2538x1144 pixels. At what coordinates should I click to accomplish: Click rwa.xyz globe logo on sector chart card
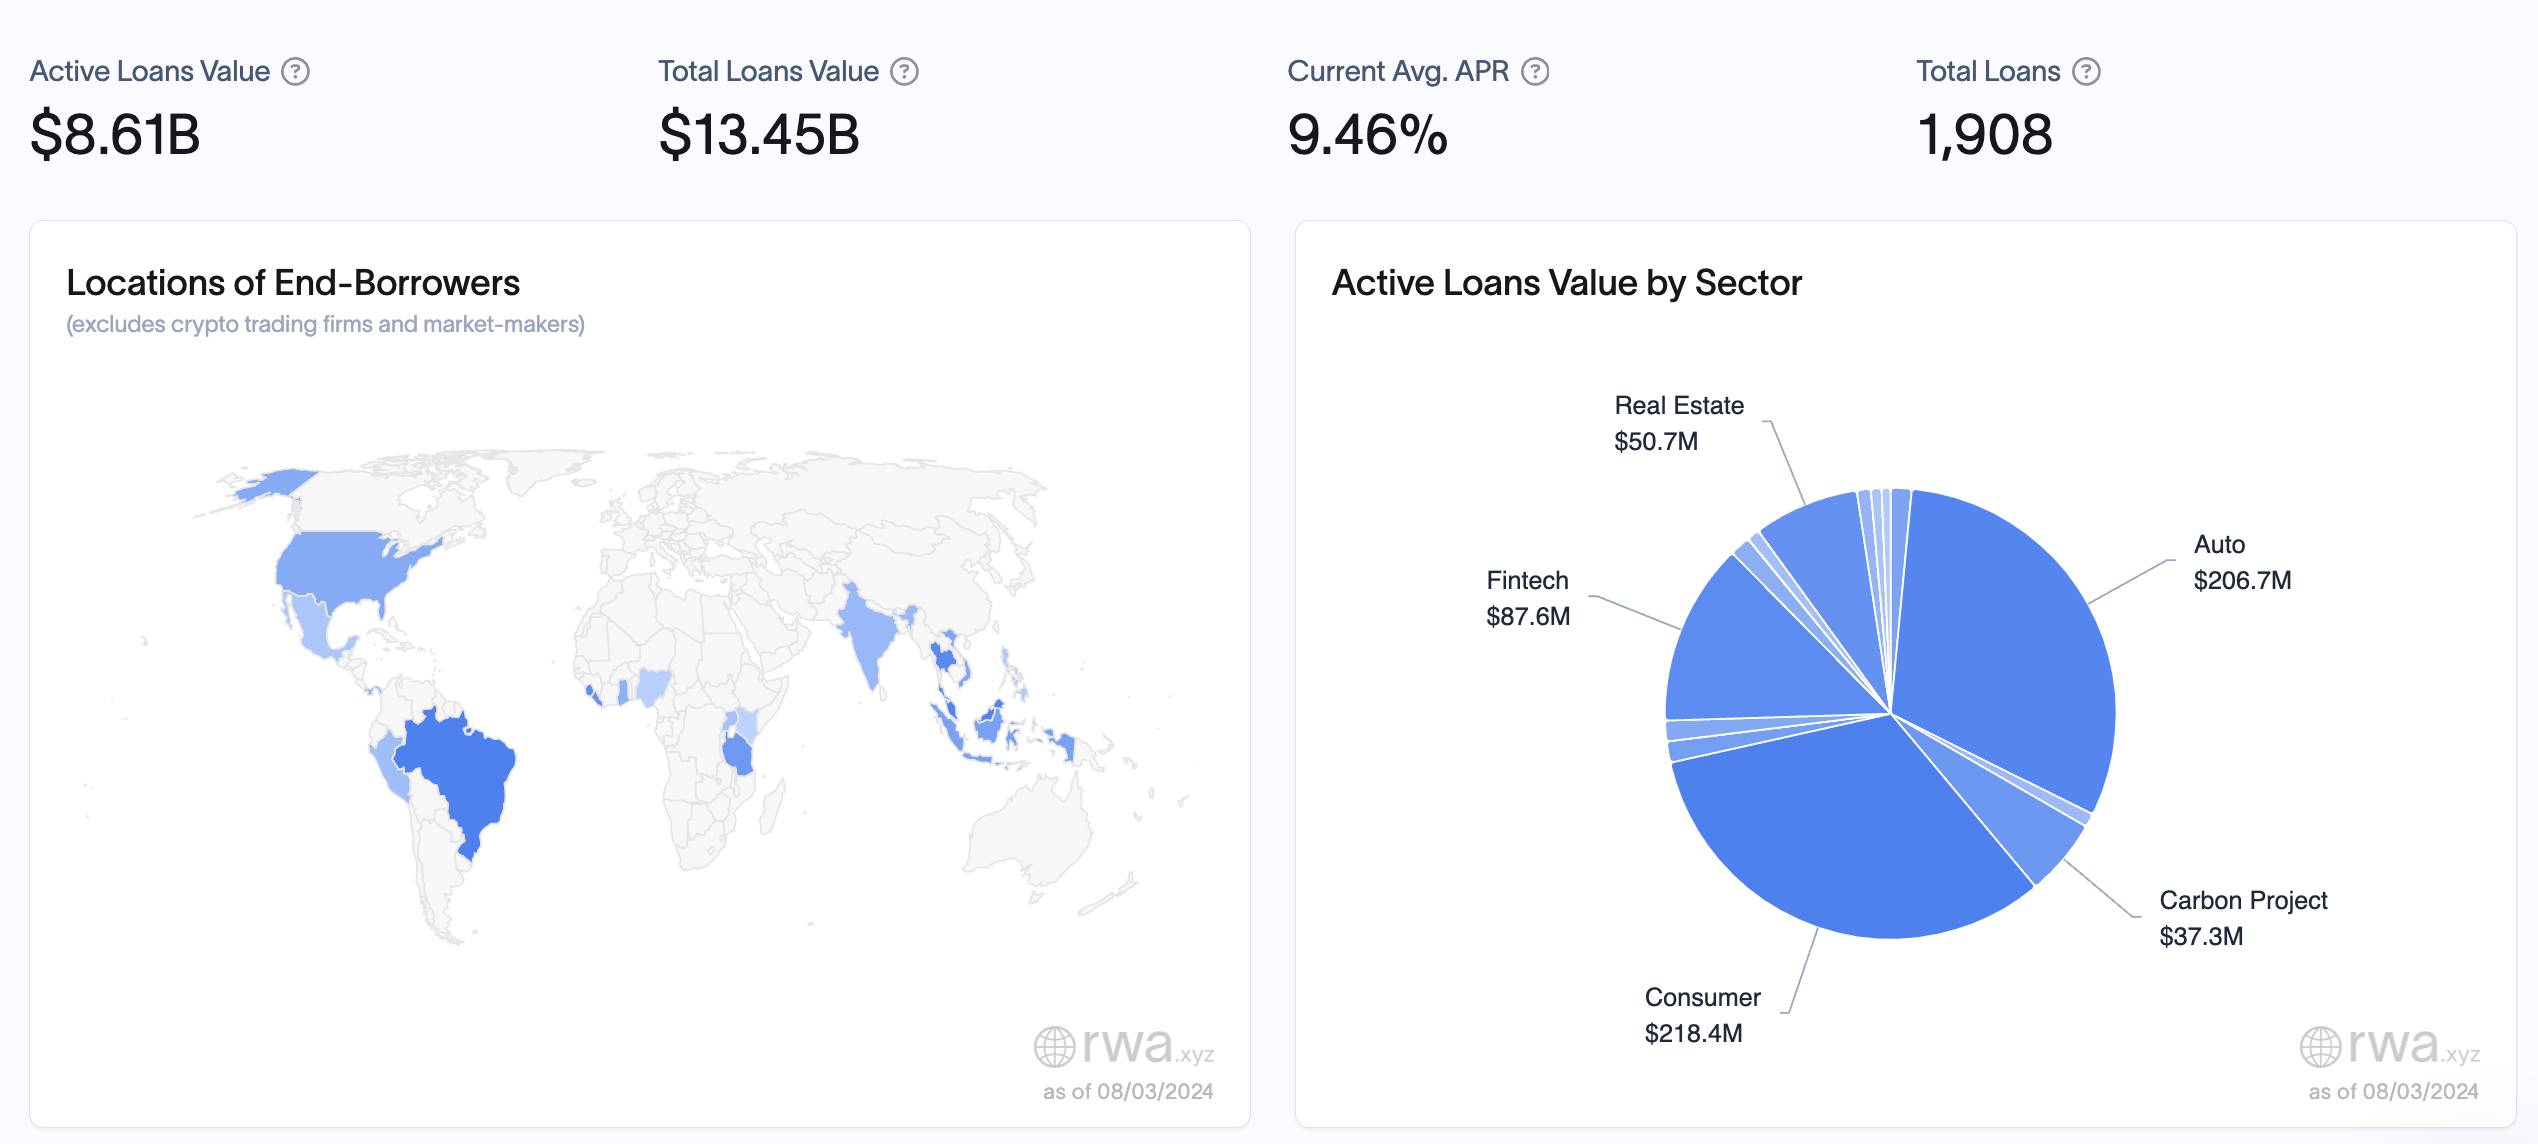coord(2320,1047)
